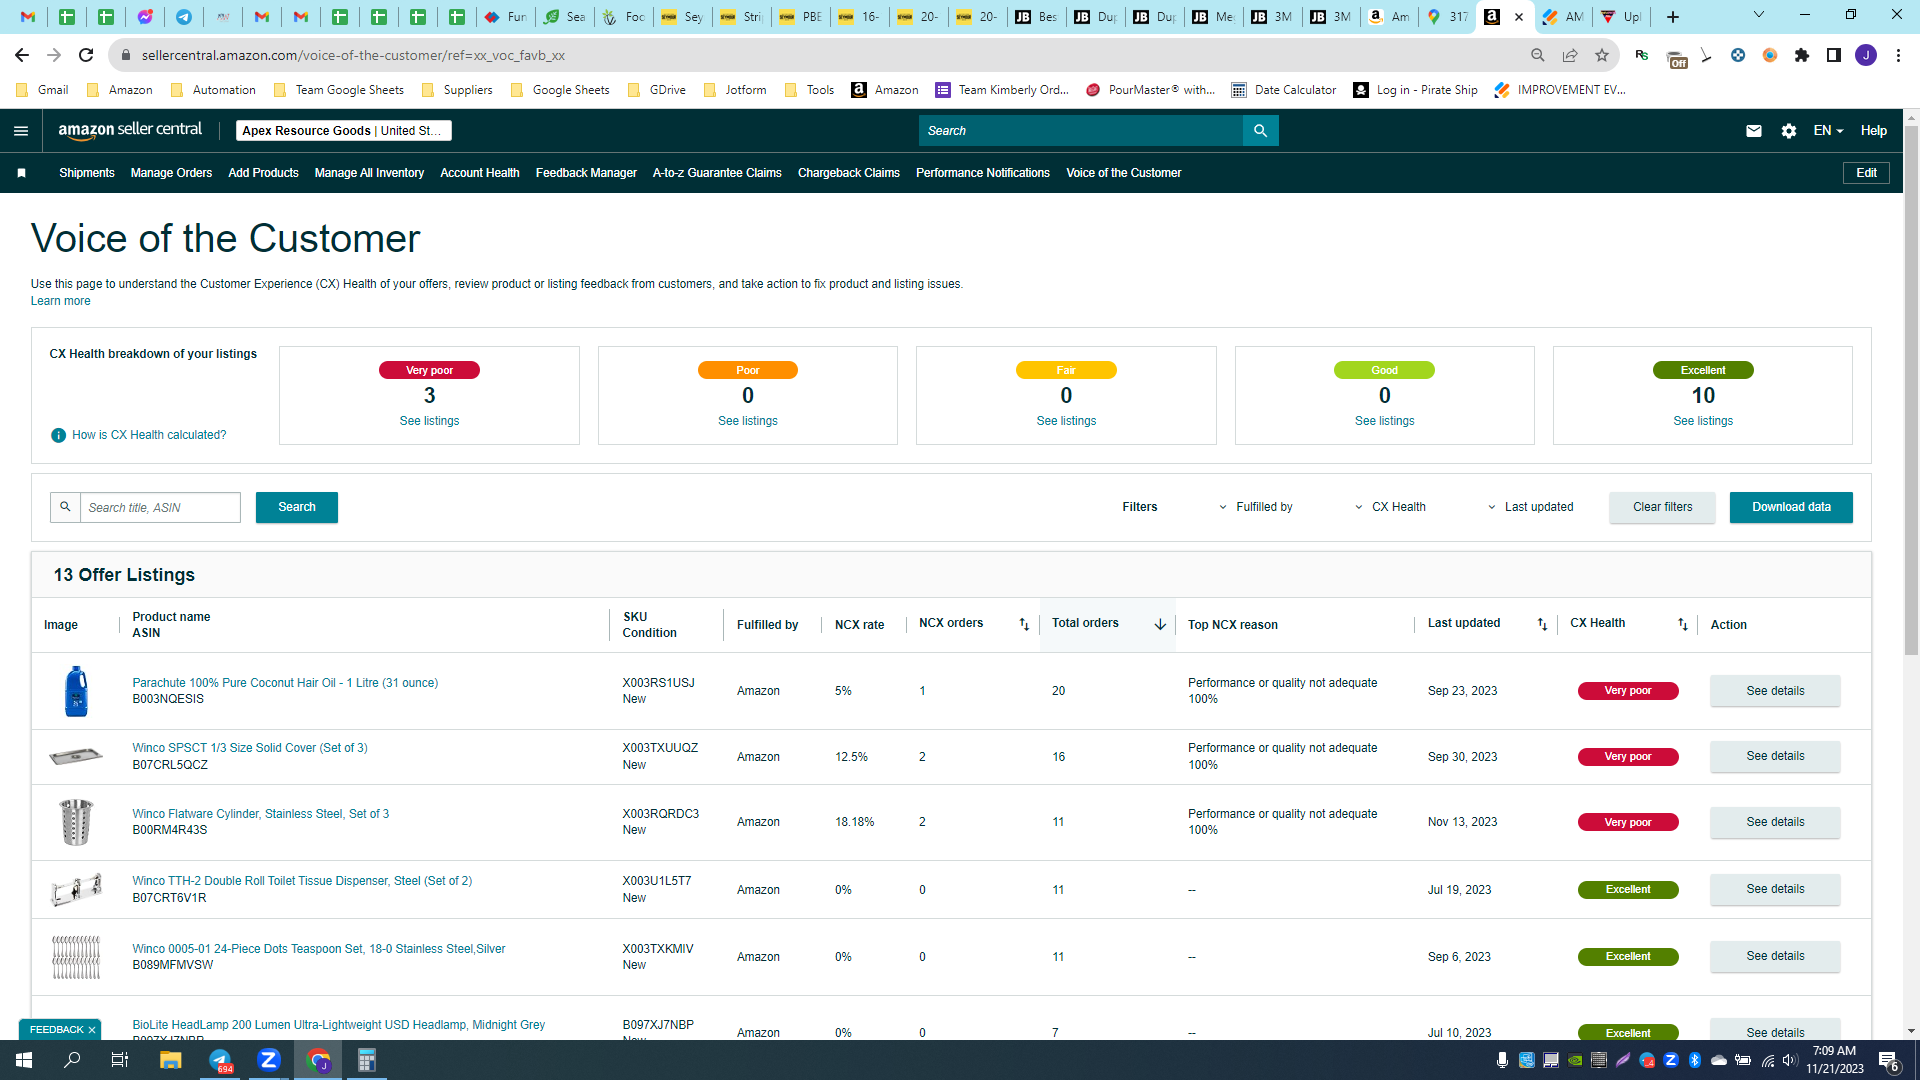Screen dimensions: 1920x1080
Task: Go back with browser back arrow
Action: pos(22,55)
